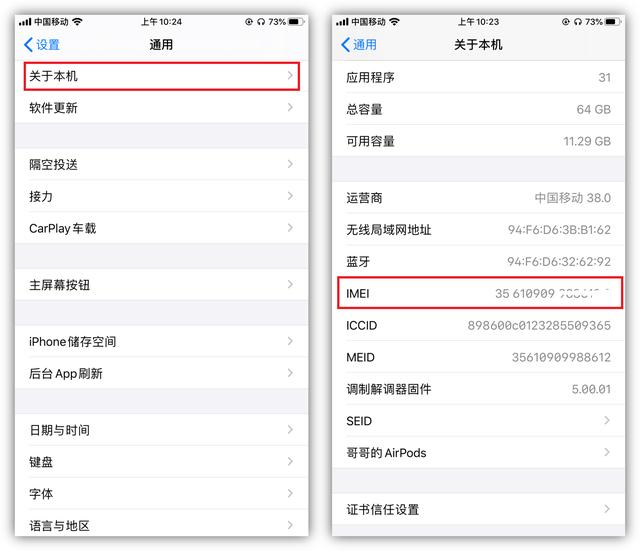Tap the back chevron next to 通用
Image resolution: width=640 pixels, height=551 pixels.
coord(345,44)
